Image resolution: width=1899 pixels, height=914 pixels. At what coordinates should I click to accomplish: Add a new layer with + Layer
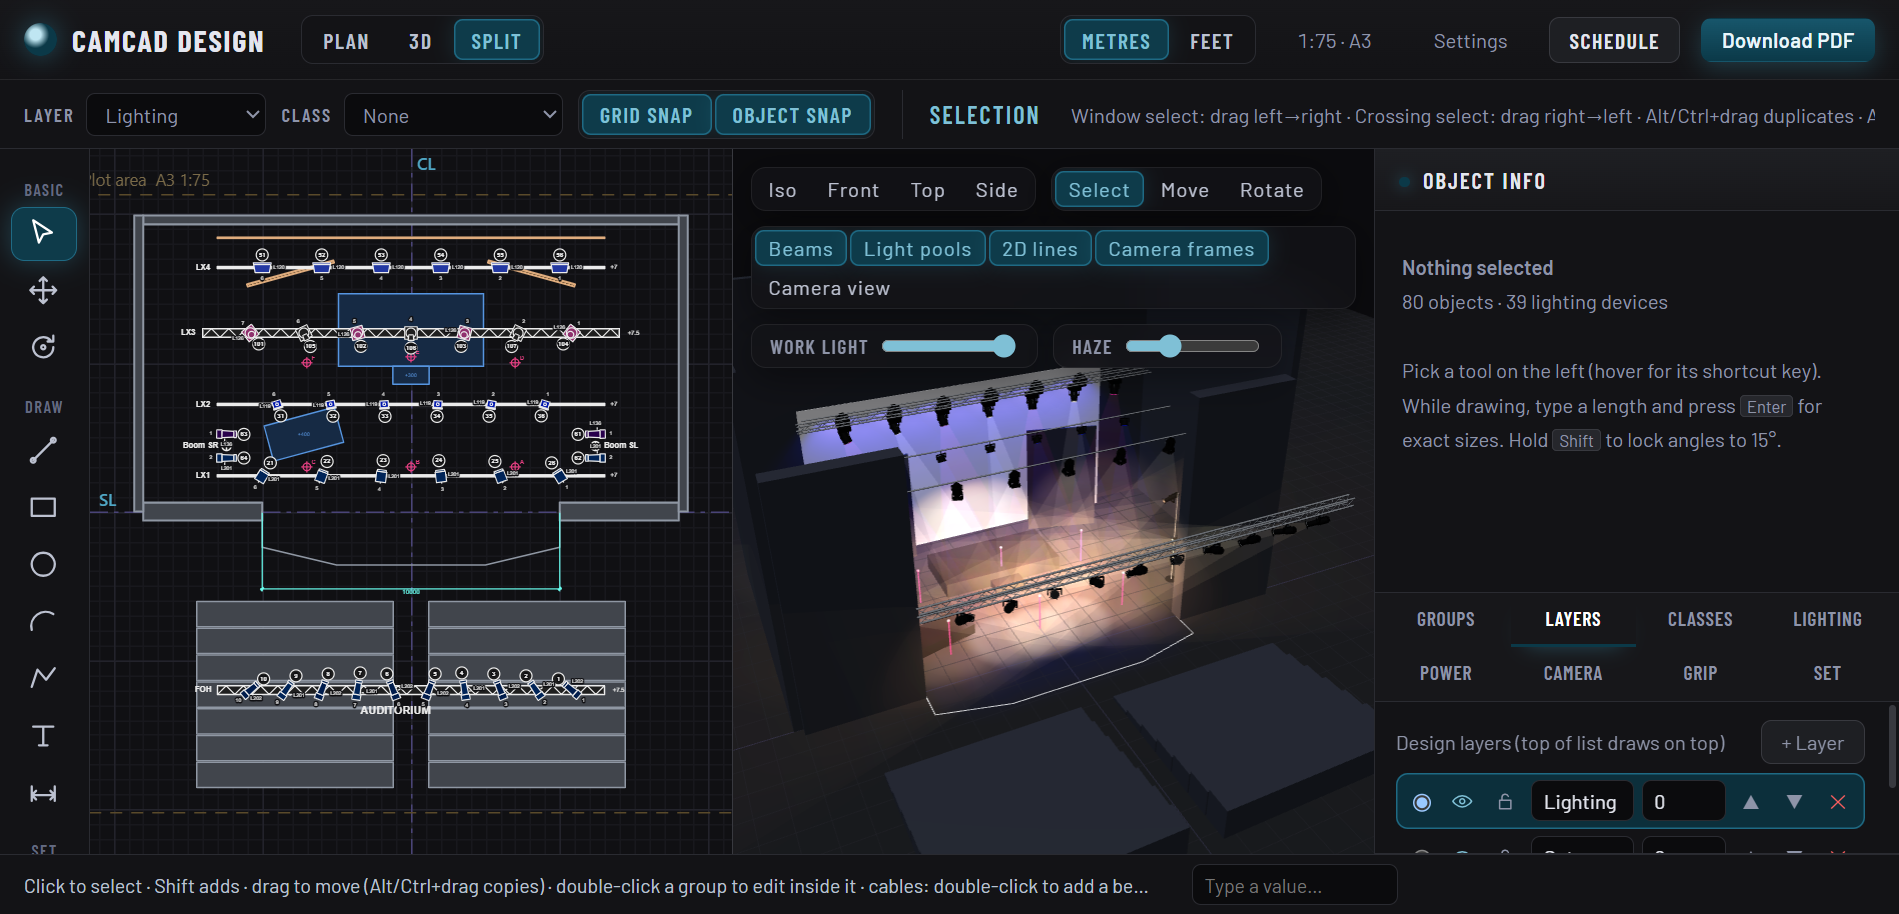1813,743
